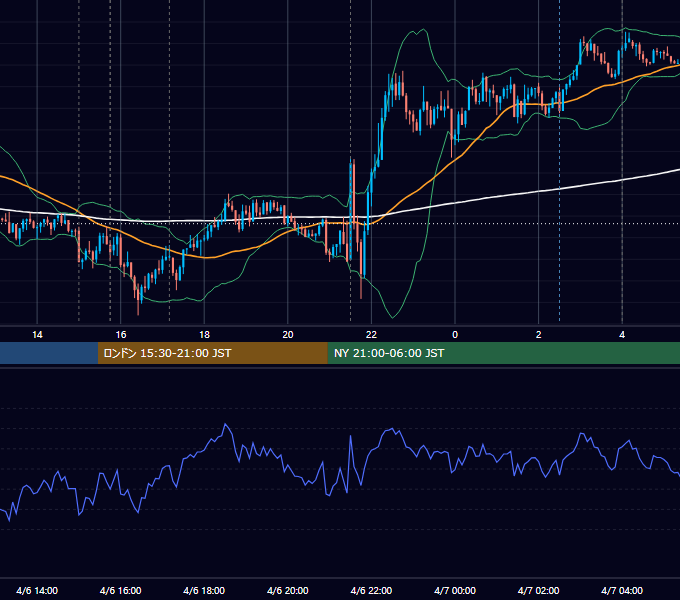680x600 pixels.
Task: Click the 4/6 16:00 date label
Action: tap(121, 590)
